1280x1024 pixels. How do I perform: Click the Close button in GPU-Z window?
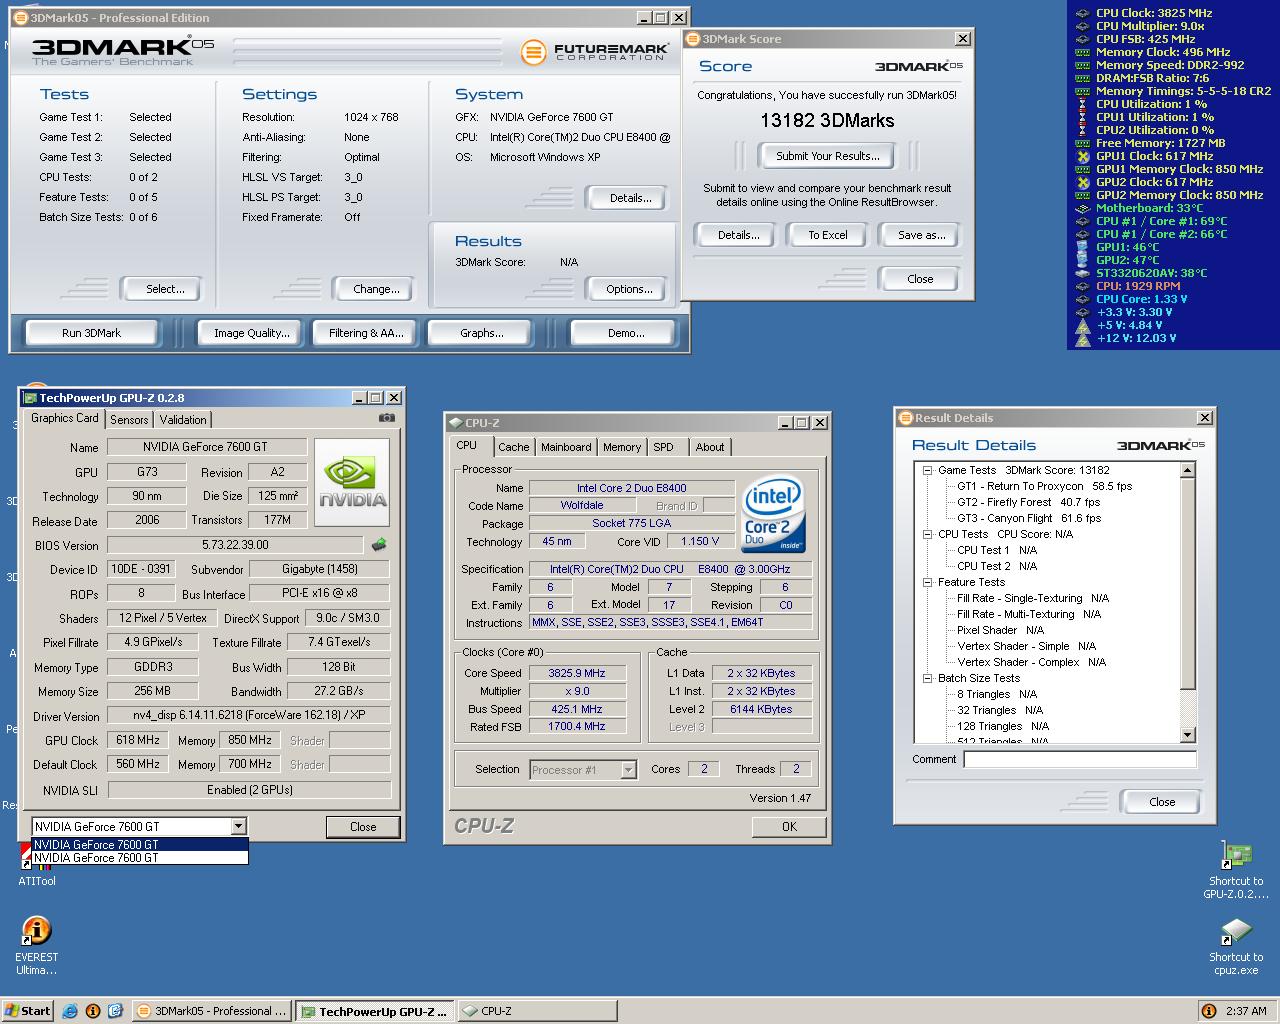(x=363, y=827)
